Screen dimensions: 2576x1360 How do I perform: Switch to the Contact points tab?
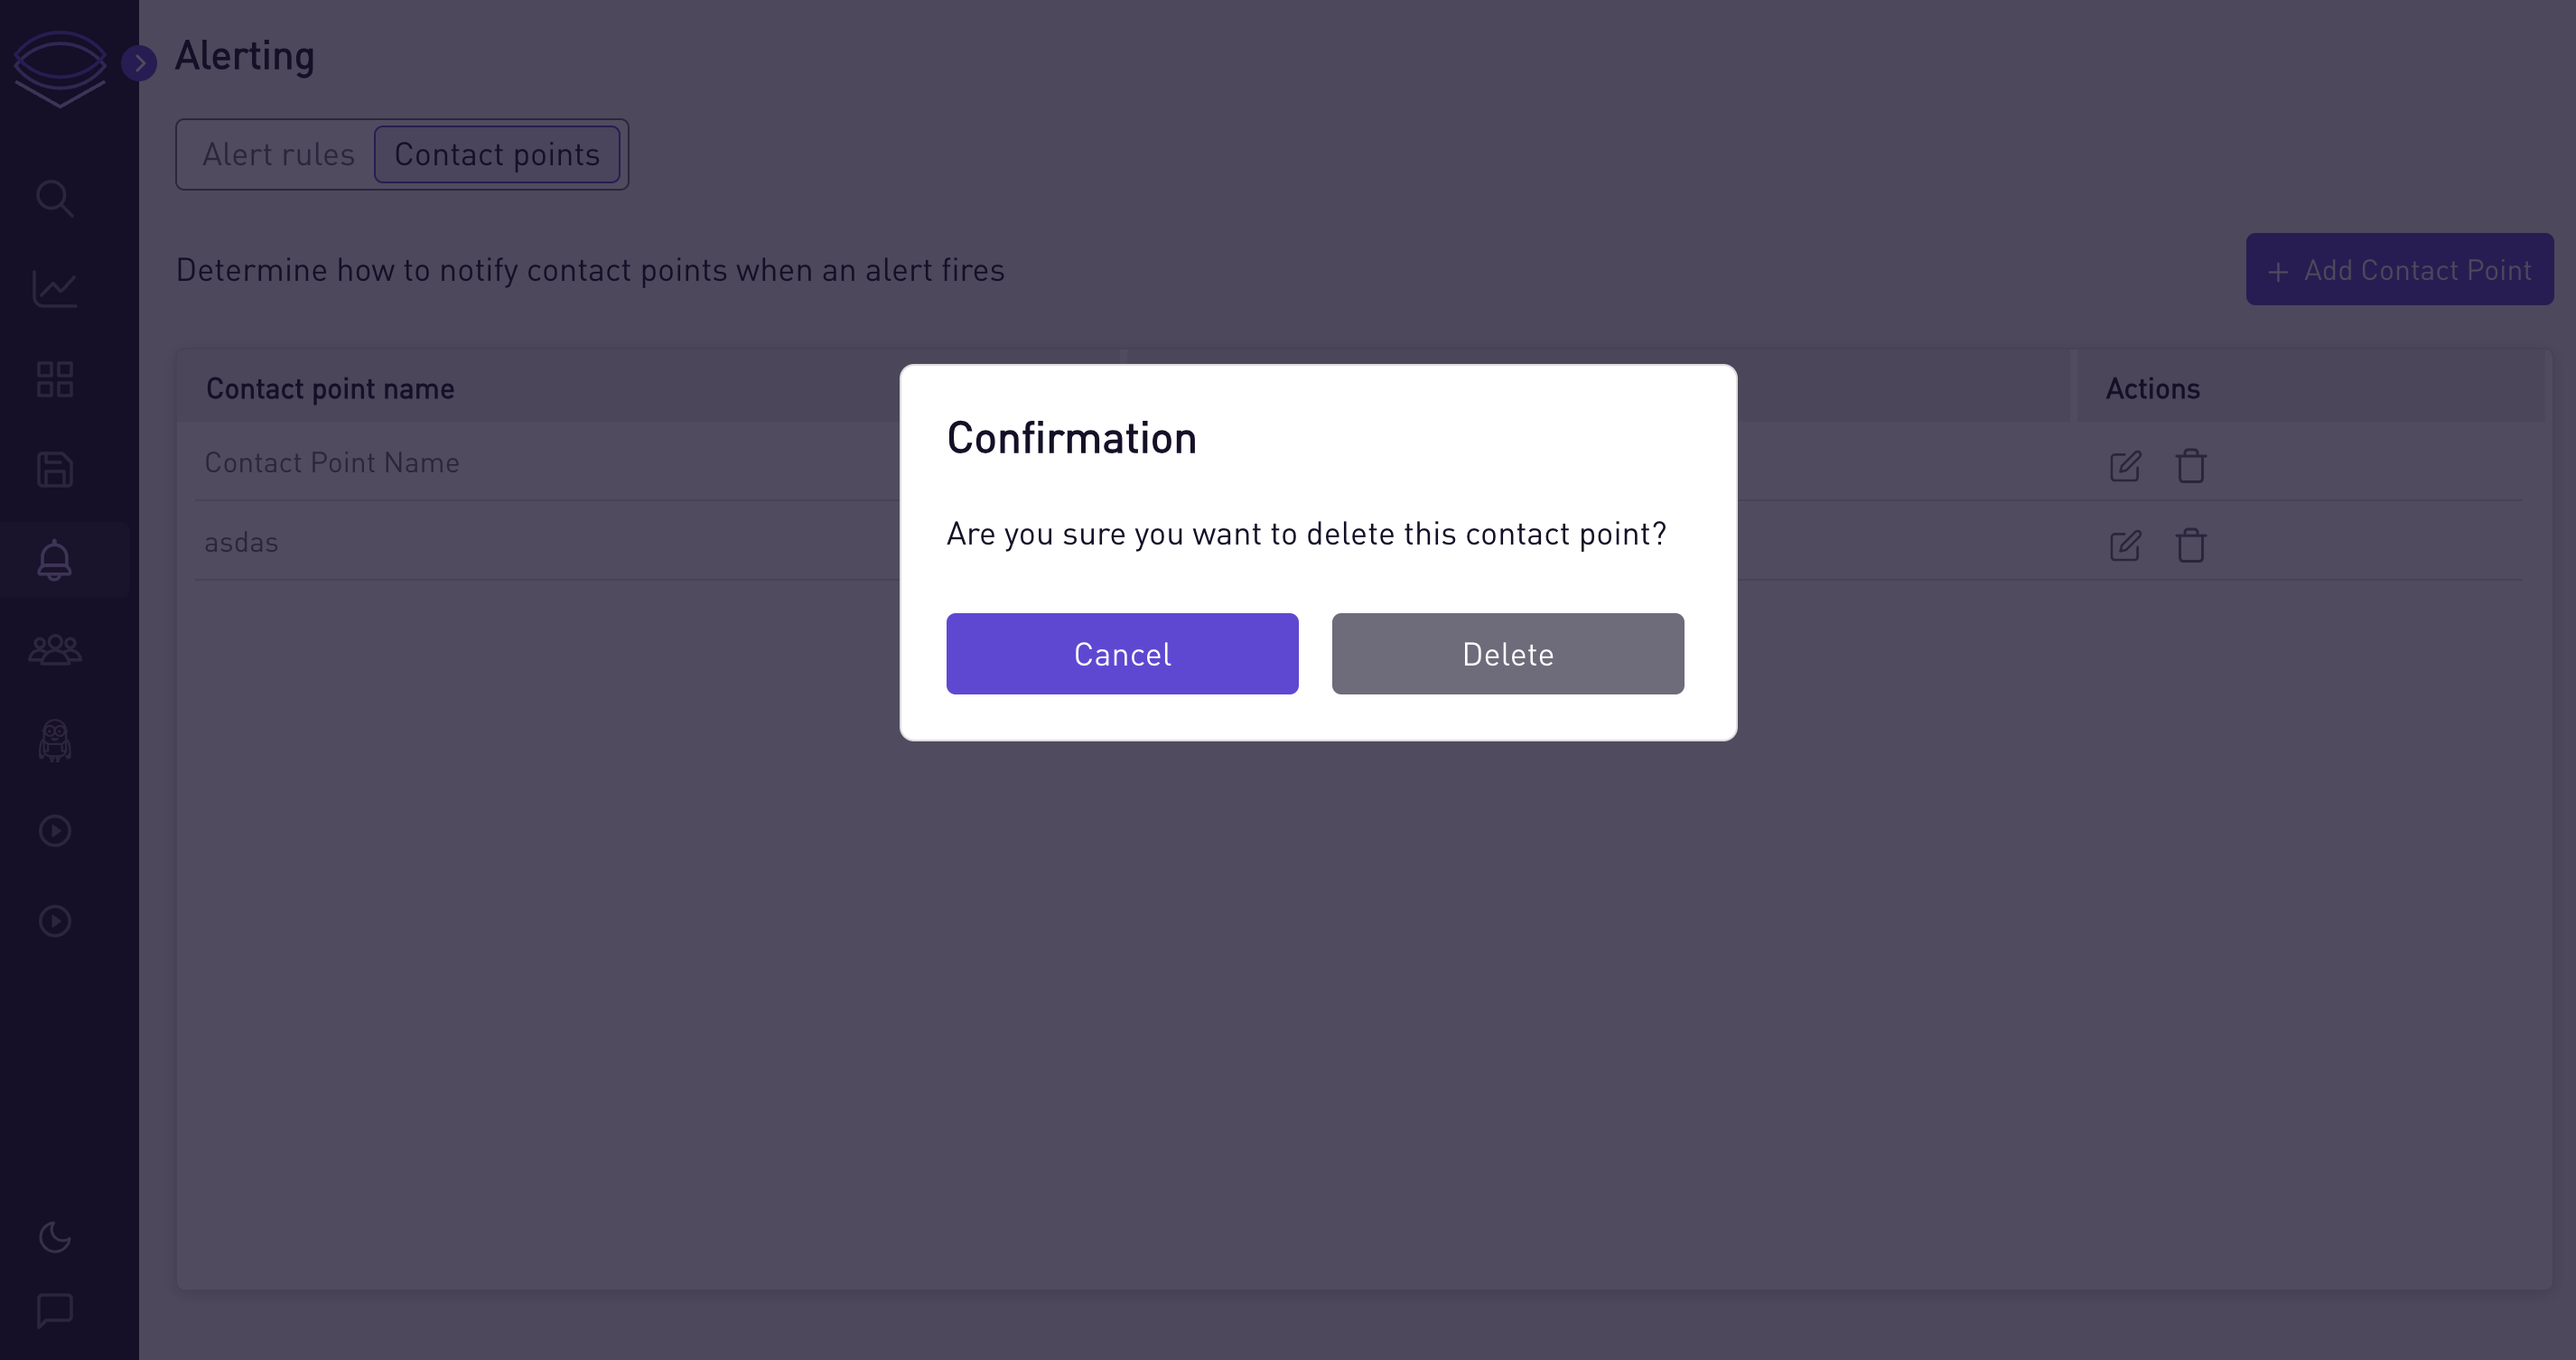pos(497,154)
